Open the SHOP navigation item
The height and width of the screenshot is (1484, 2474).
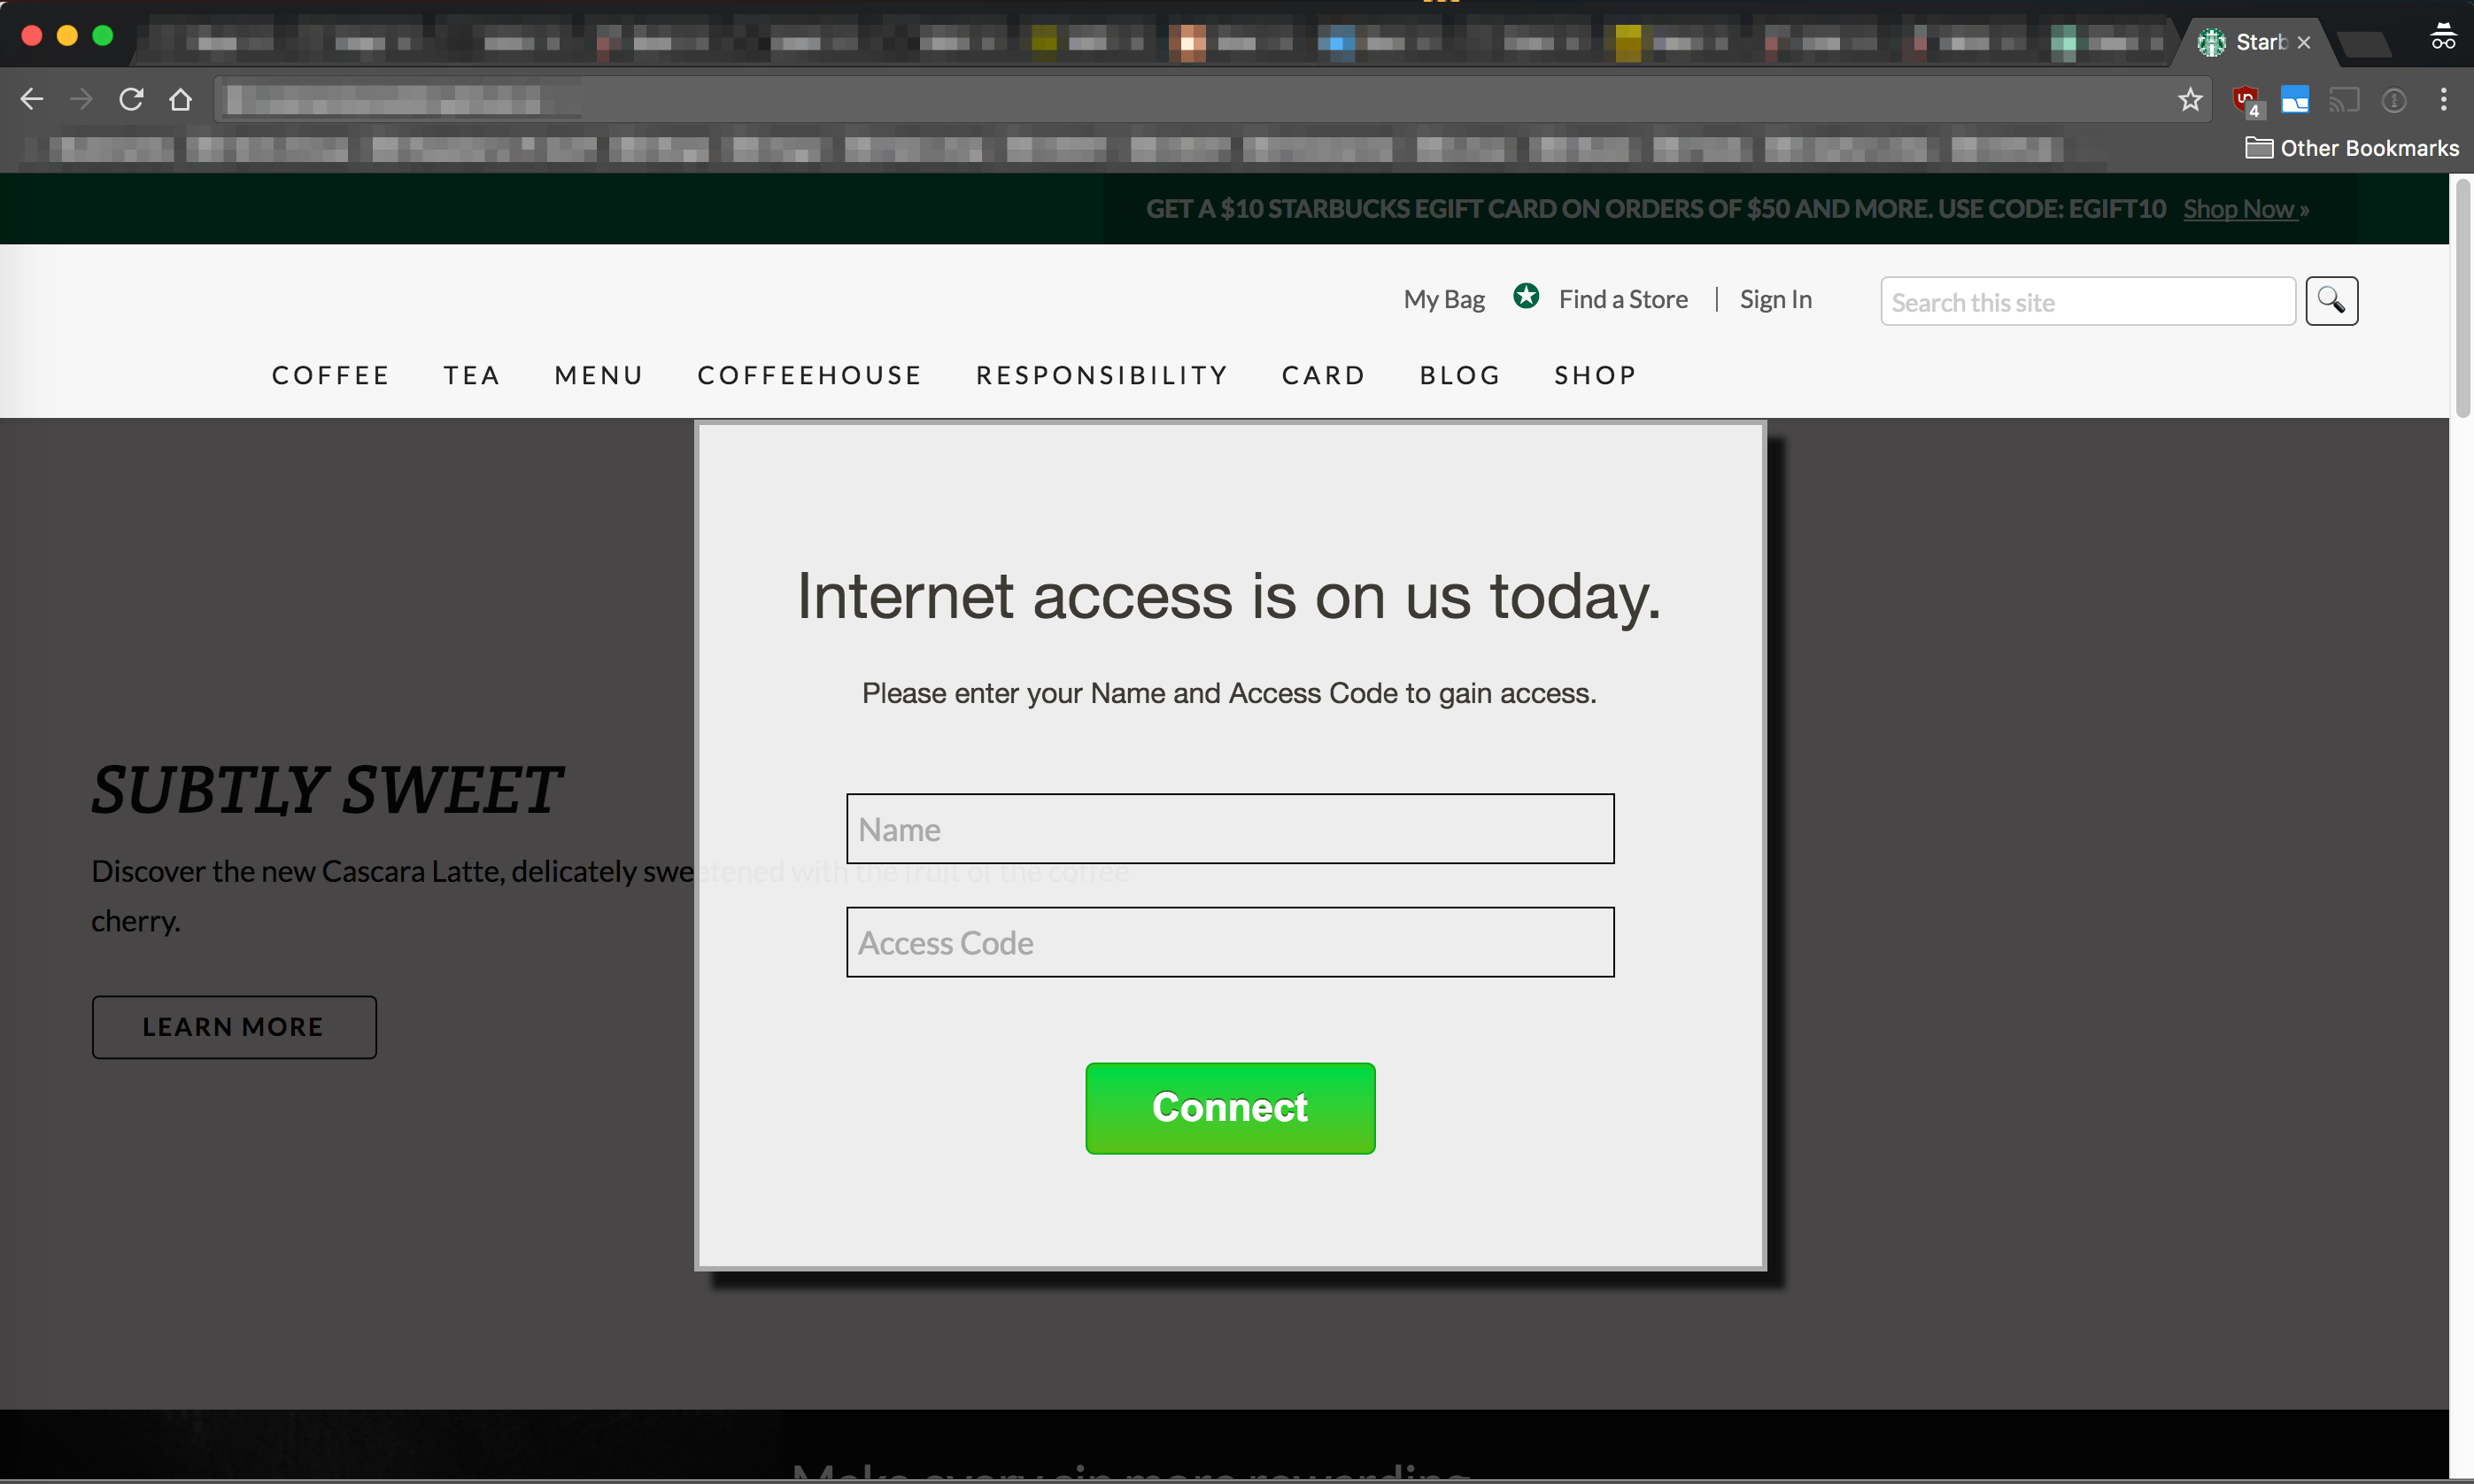1595,375
